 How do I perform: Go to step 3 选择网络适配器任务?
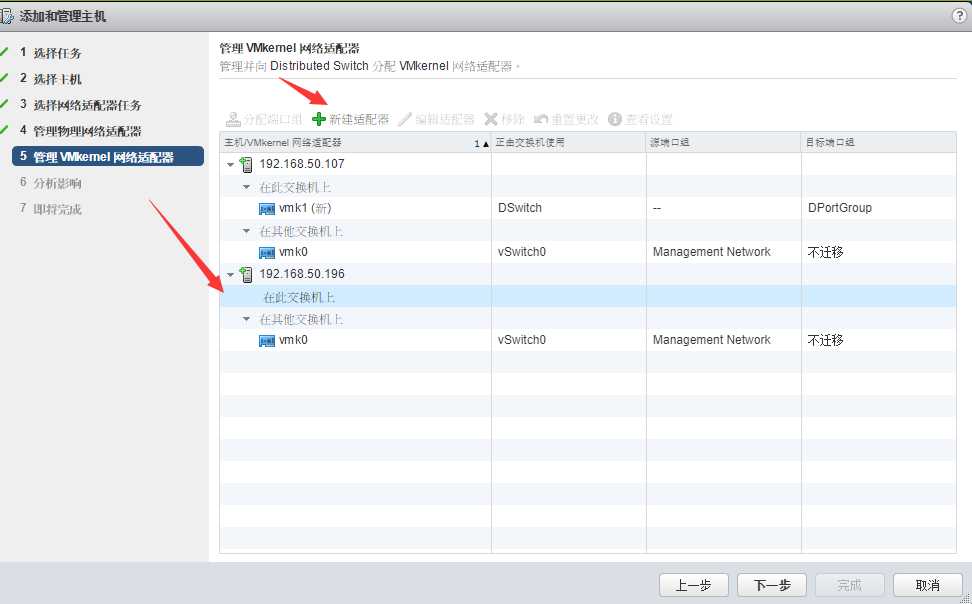[80, 105]
